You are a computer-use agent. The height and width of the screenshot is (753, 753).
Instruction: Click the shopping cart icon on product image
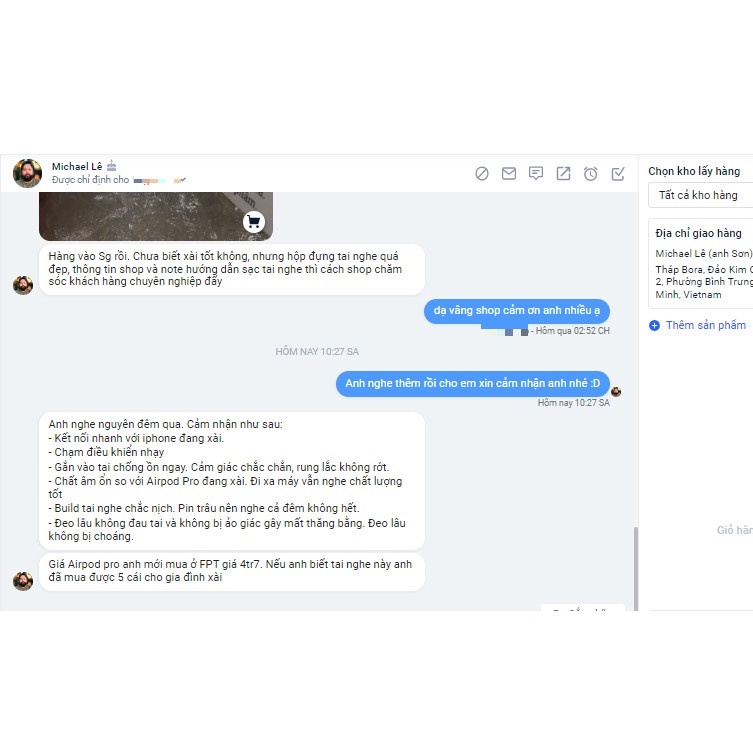254,222
